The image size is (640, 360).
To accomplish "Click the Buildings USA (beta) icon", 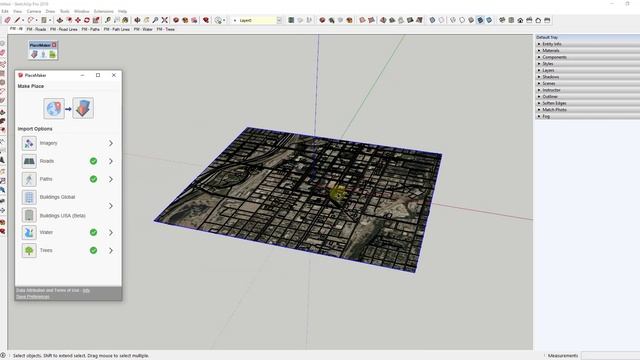I will 29,215.
